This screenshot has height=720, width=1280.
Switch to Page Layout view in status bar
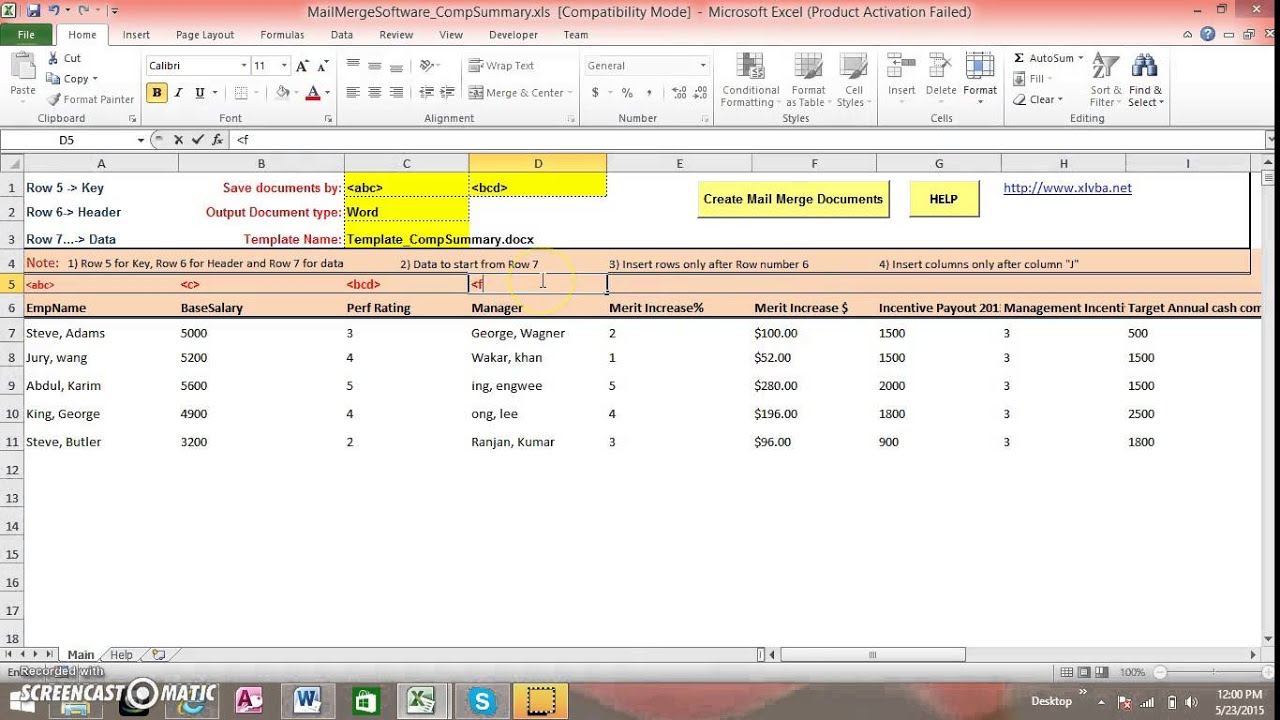1084,673
